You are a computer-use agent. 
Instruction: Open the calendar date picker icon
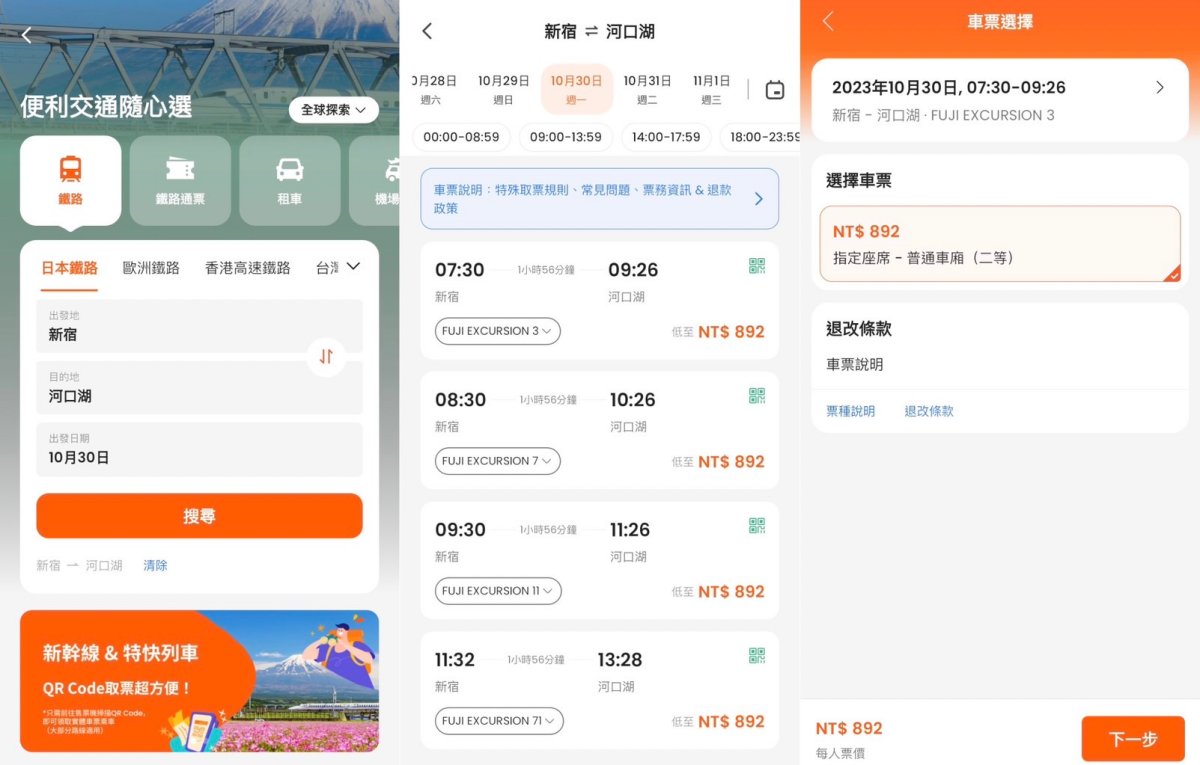[774, 90]
